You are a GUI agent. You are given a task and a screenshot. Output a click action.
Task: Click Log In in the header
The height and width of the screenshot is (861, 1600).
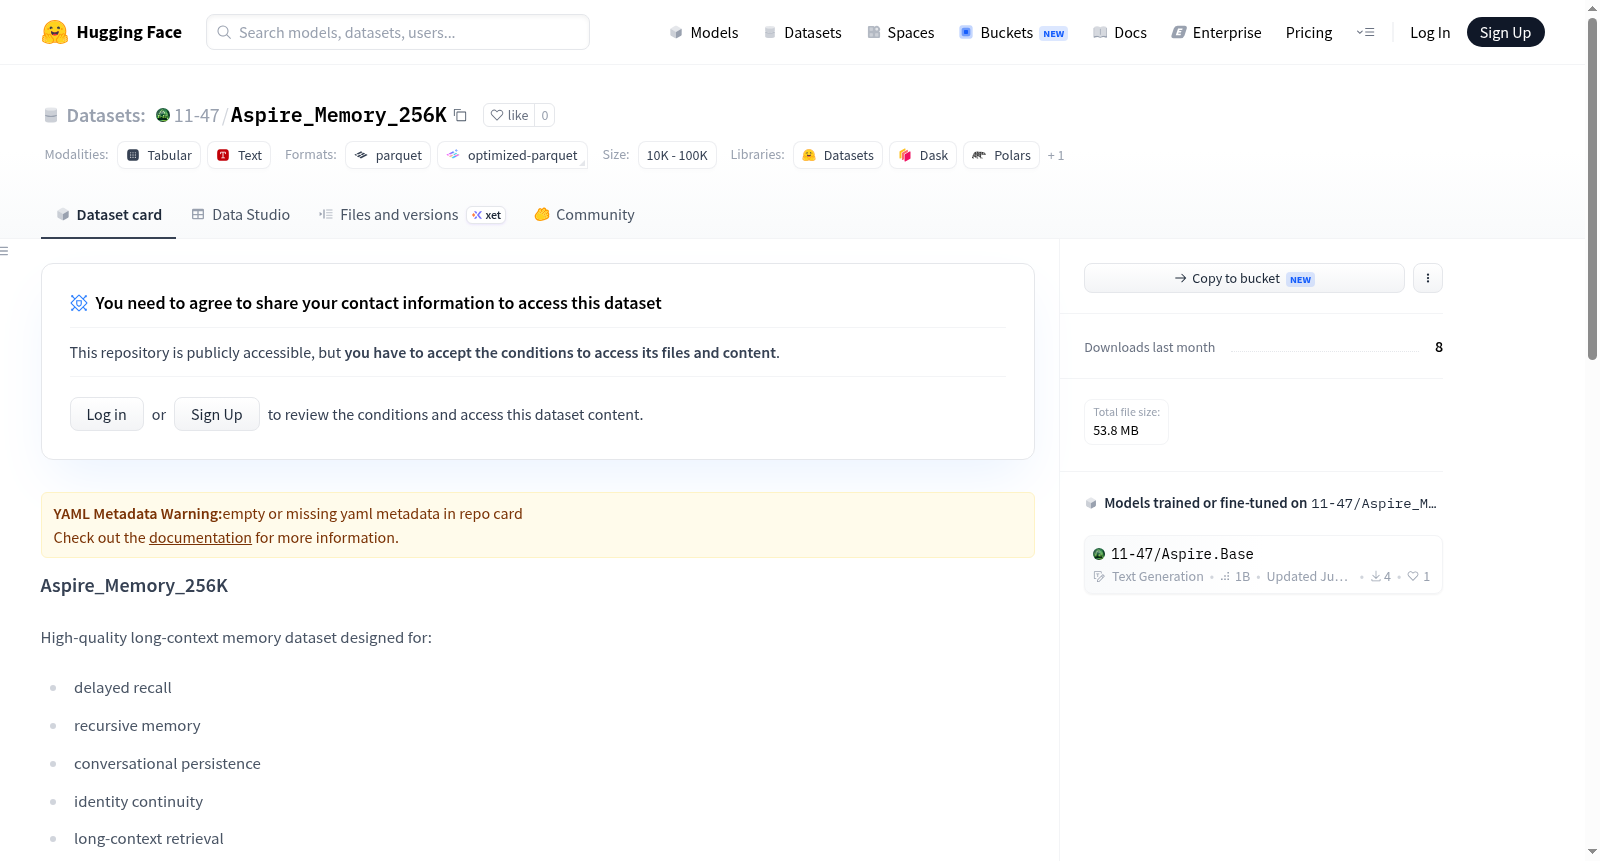click(x=1430, y=32)
